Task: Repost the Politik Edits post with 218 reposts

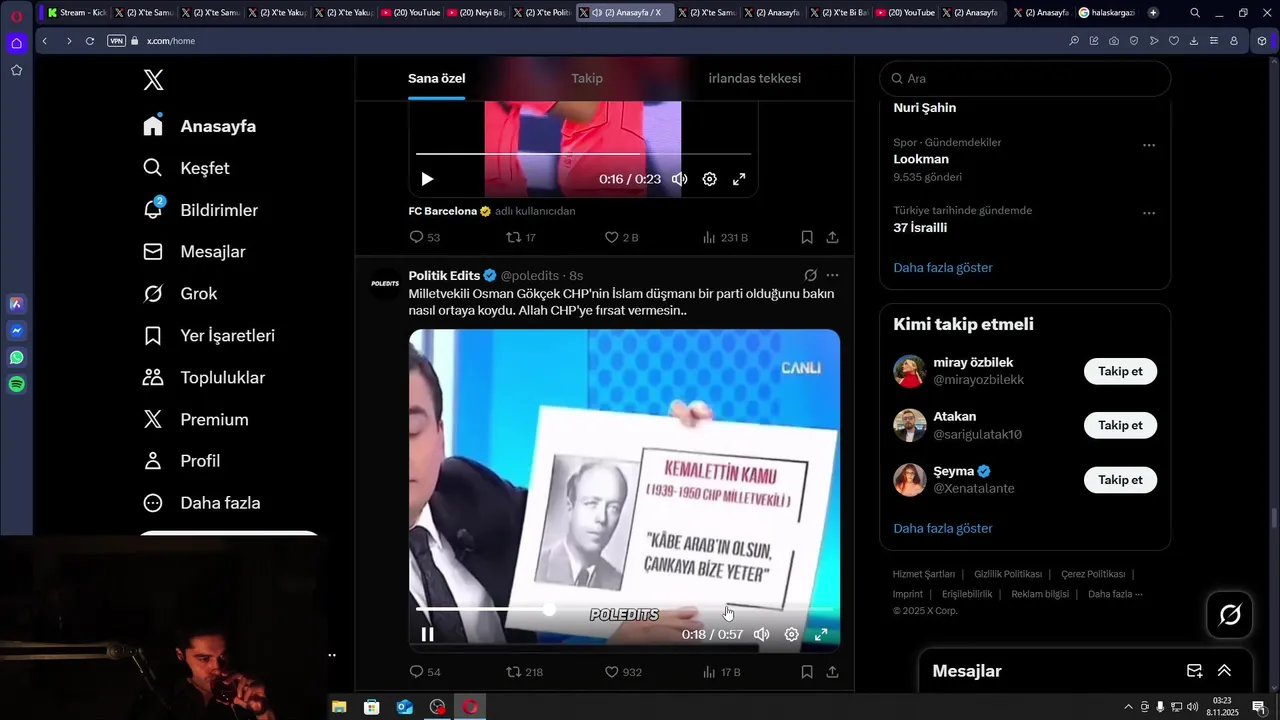Action: click(x=524, y=672)
